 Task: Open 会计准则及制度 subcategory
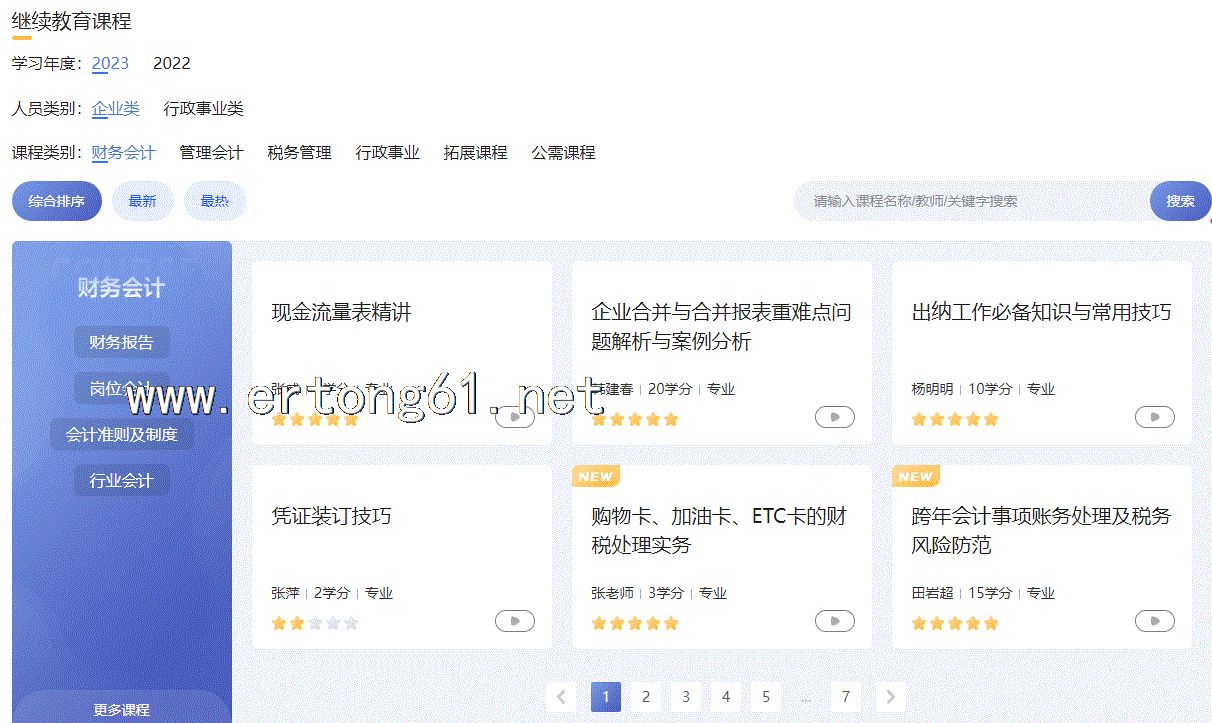pyautogui.click(x=122, y=434)
